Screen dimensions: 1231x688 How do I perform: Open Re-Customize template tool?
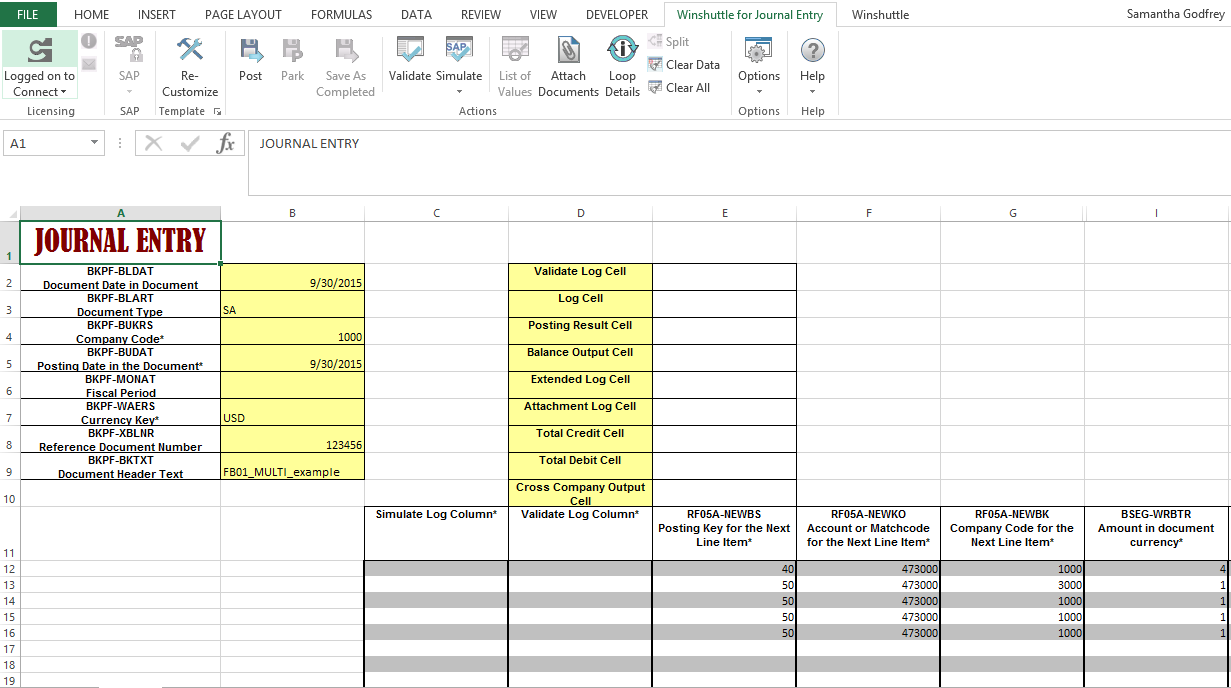(x=190, y=66)
